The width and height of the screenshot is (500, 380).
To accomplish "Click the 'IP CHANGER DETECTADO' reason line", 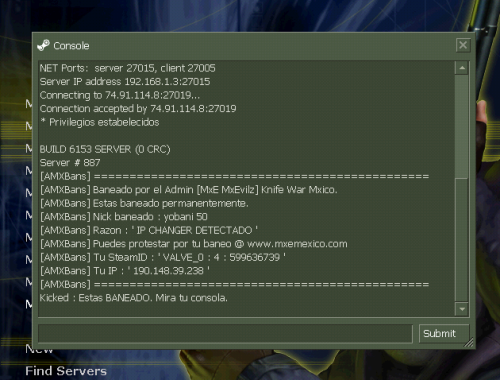I will pos(149,230).
